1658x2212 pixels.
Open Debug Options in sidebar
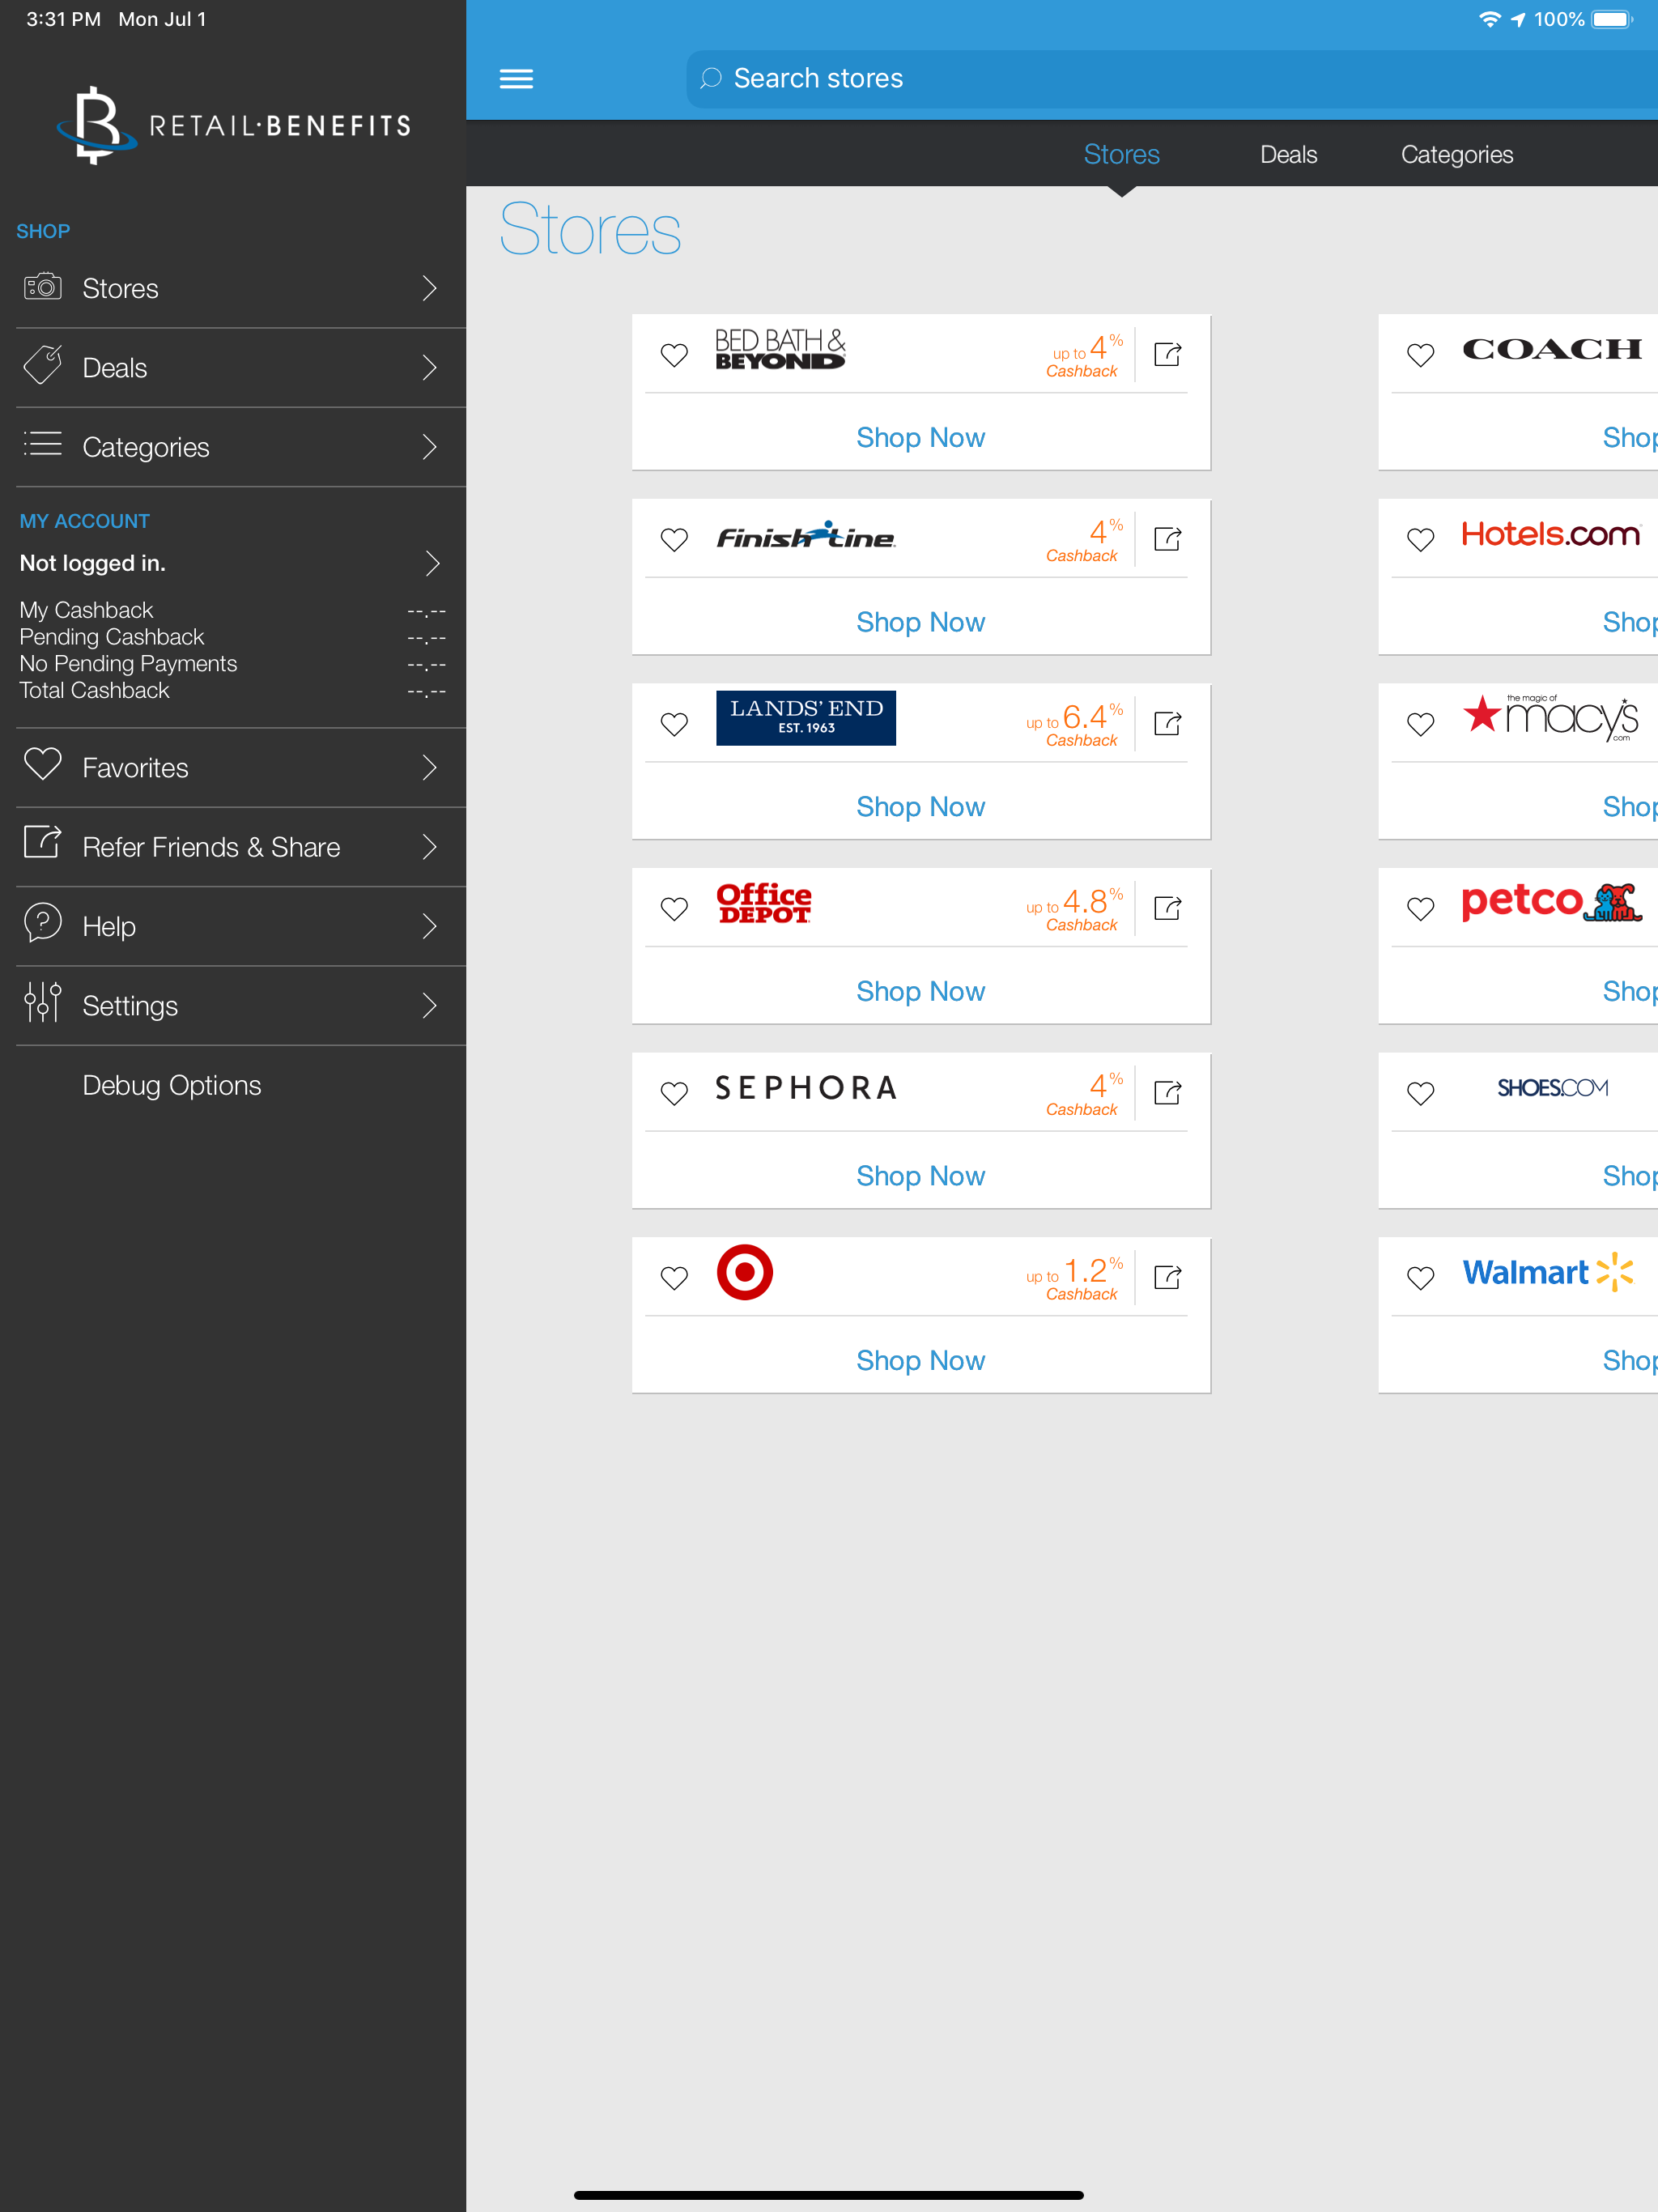(171, 1085)
